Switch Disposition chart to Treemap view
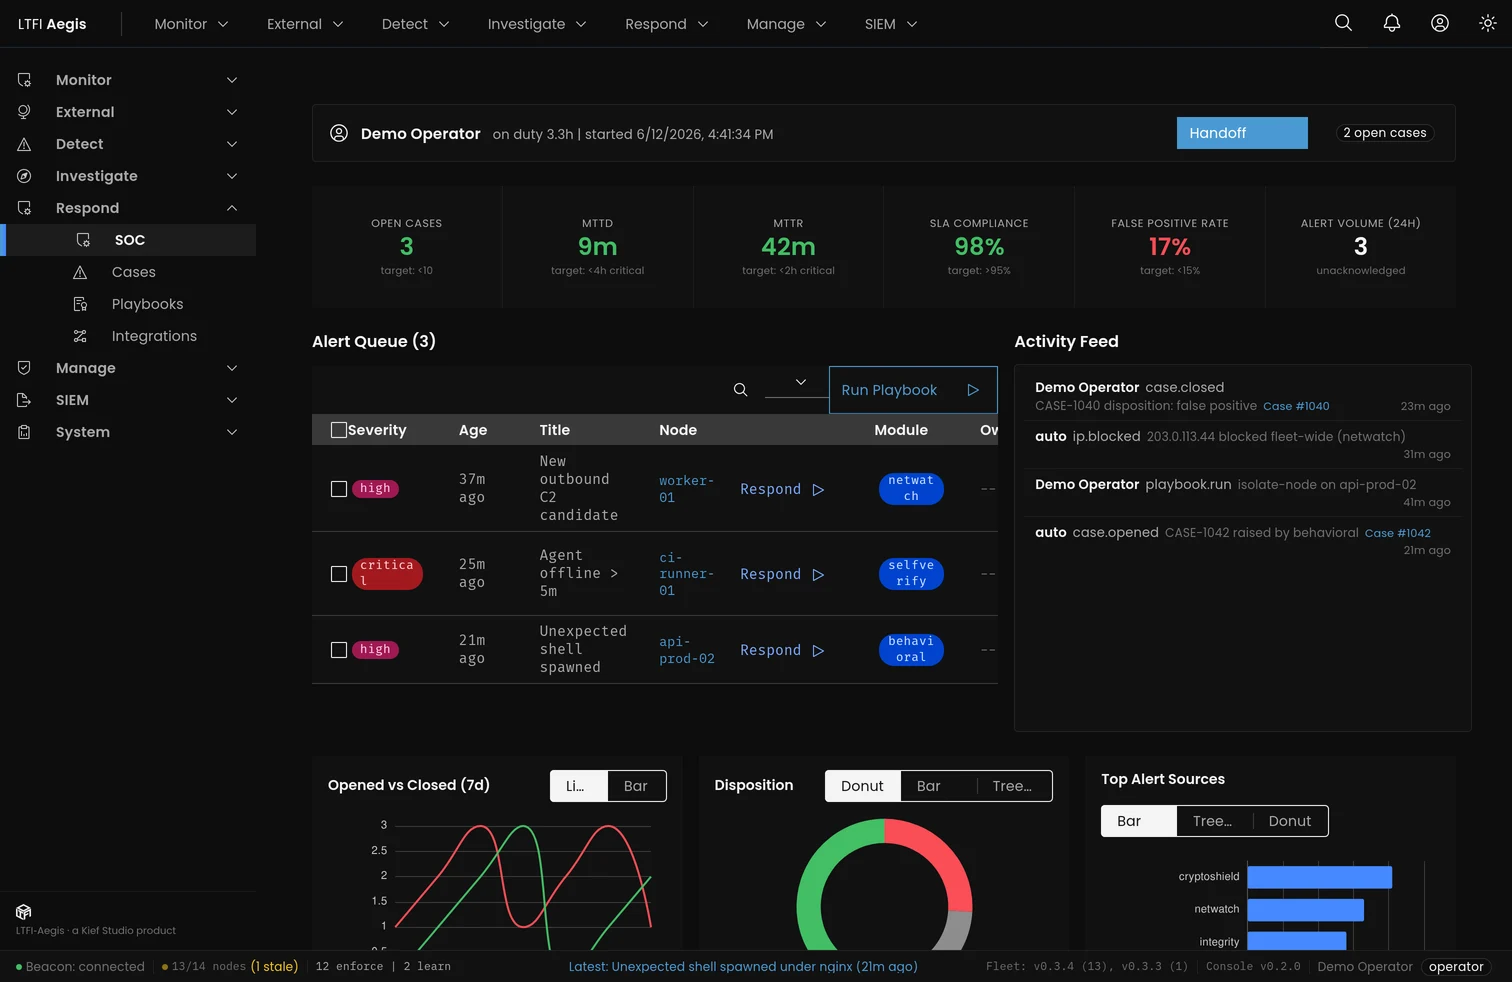This screenshot has height=982, width=1512. (x=1014, y=786)
